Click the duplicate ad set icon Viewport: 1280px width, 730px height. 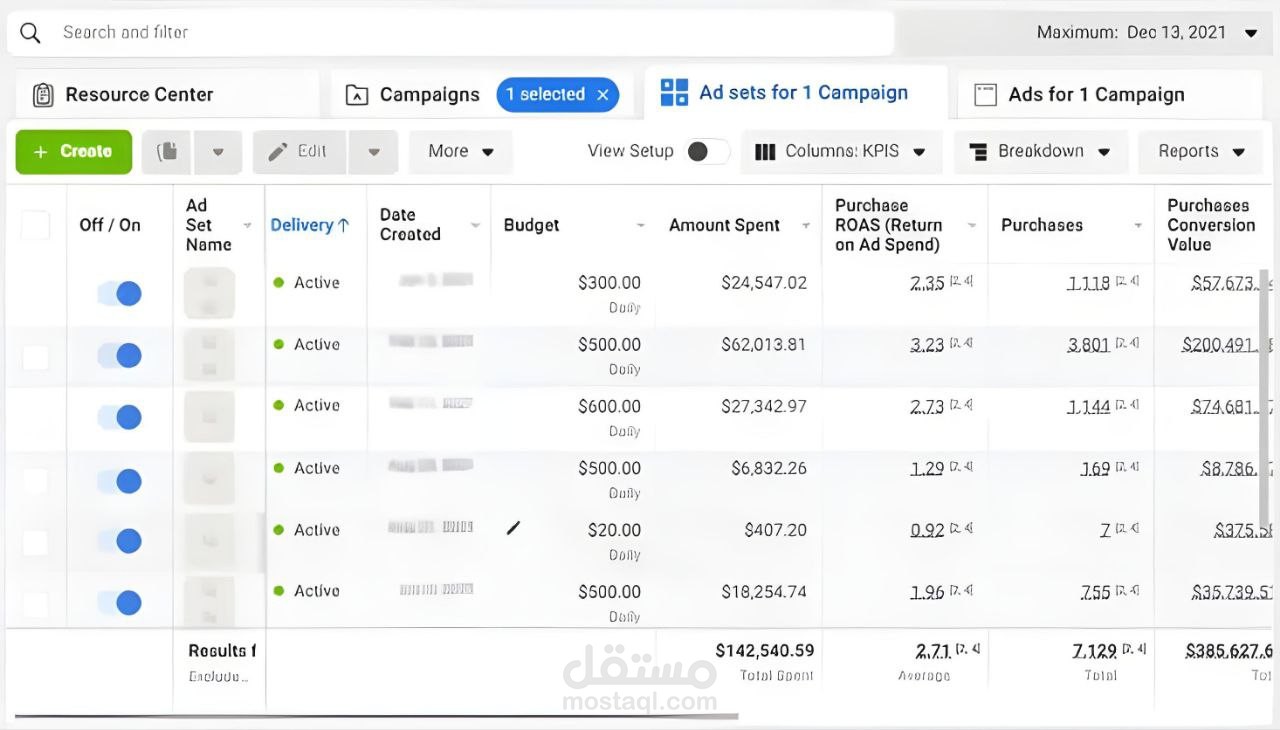pos(168,152)
